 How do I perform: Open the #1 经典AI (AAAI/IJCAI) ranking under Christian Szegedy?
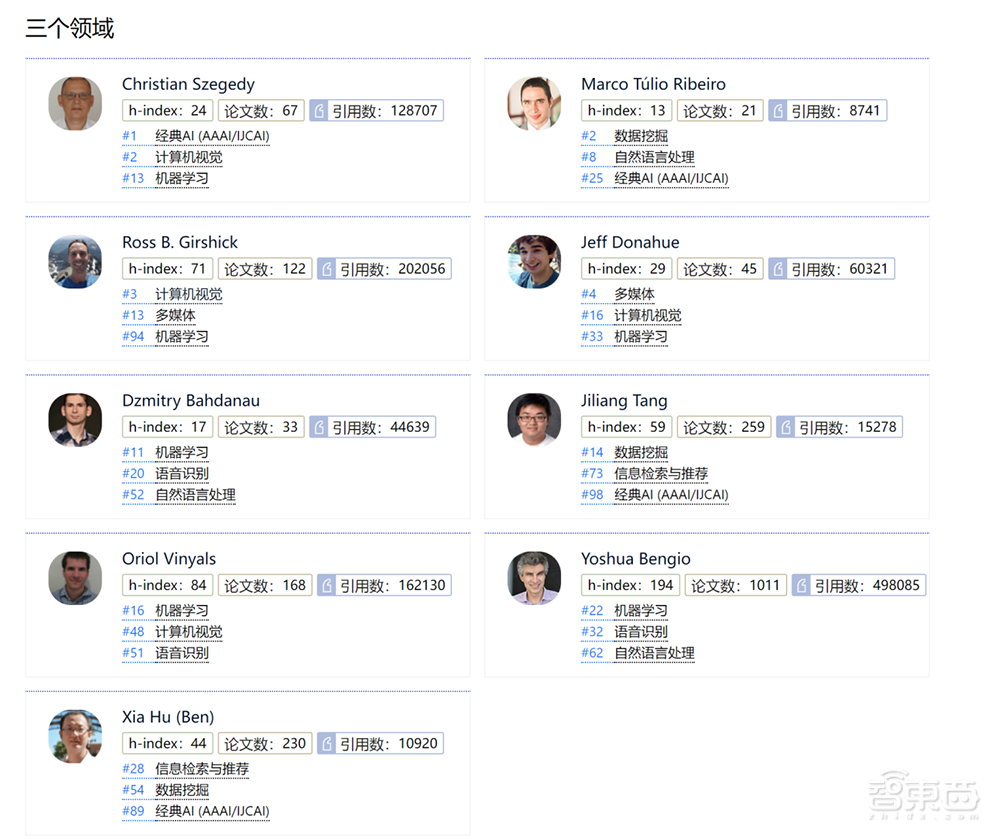coord(196,135)
